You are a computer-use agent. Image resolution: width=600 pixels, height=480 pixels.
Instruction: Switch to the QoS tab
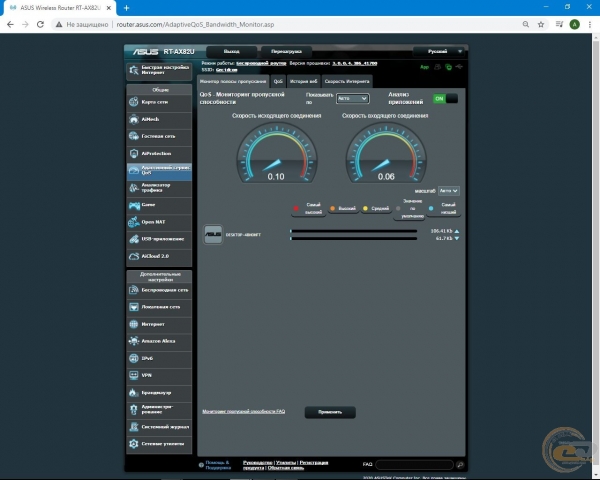(278, 81)
